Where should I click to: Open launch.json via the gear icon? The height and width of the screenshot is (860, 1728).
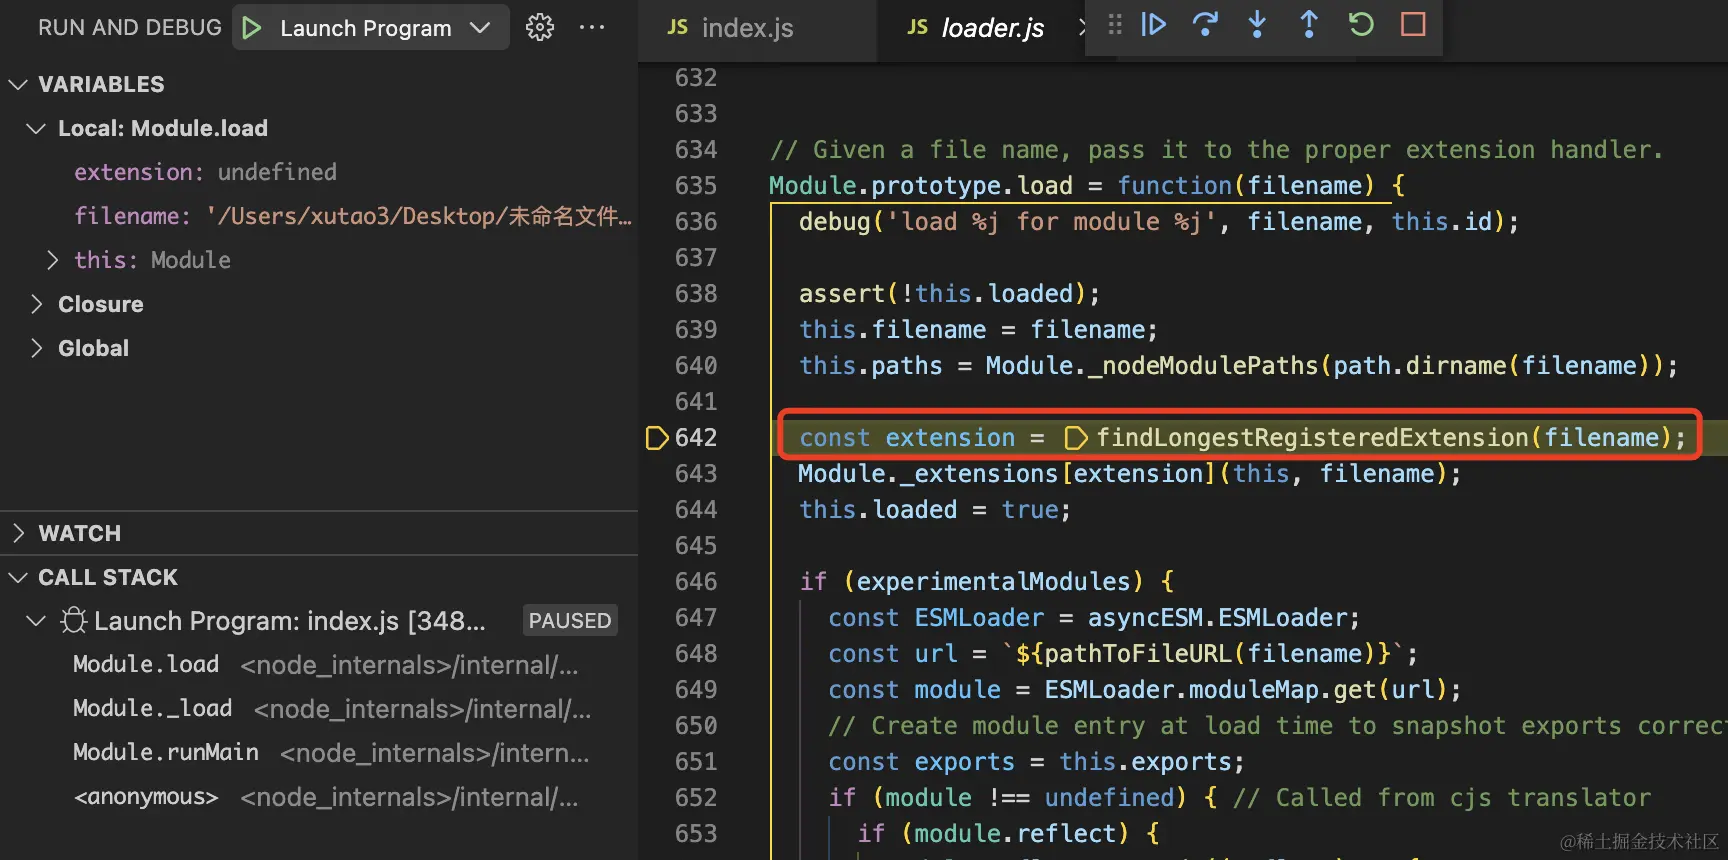point(540,28)
